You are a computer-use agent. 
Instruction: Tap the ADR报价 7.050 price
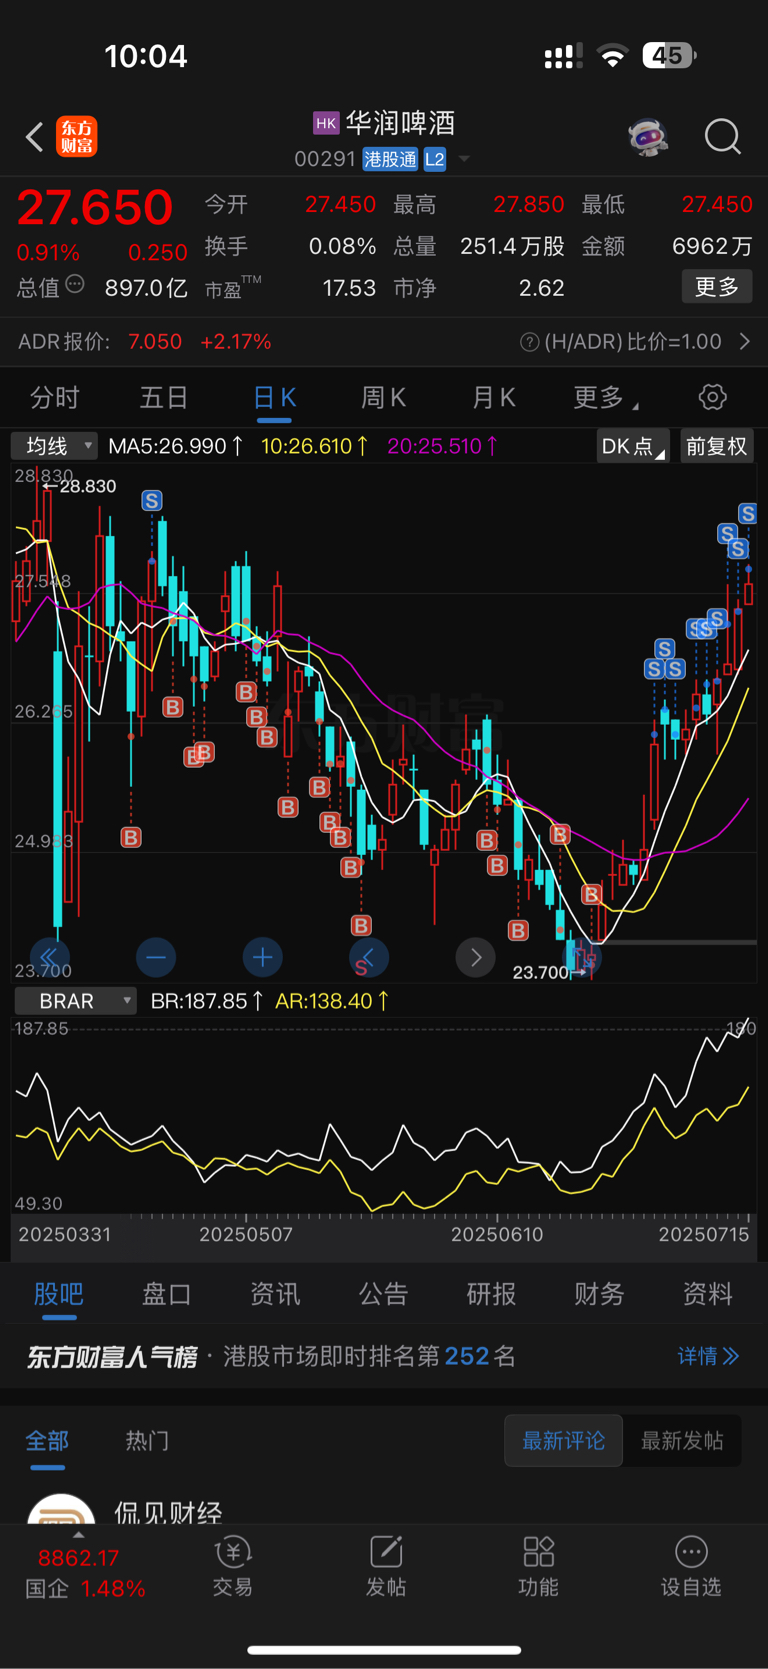point(155,342)
